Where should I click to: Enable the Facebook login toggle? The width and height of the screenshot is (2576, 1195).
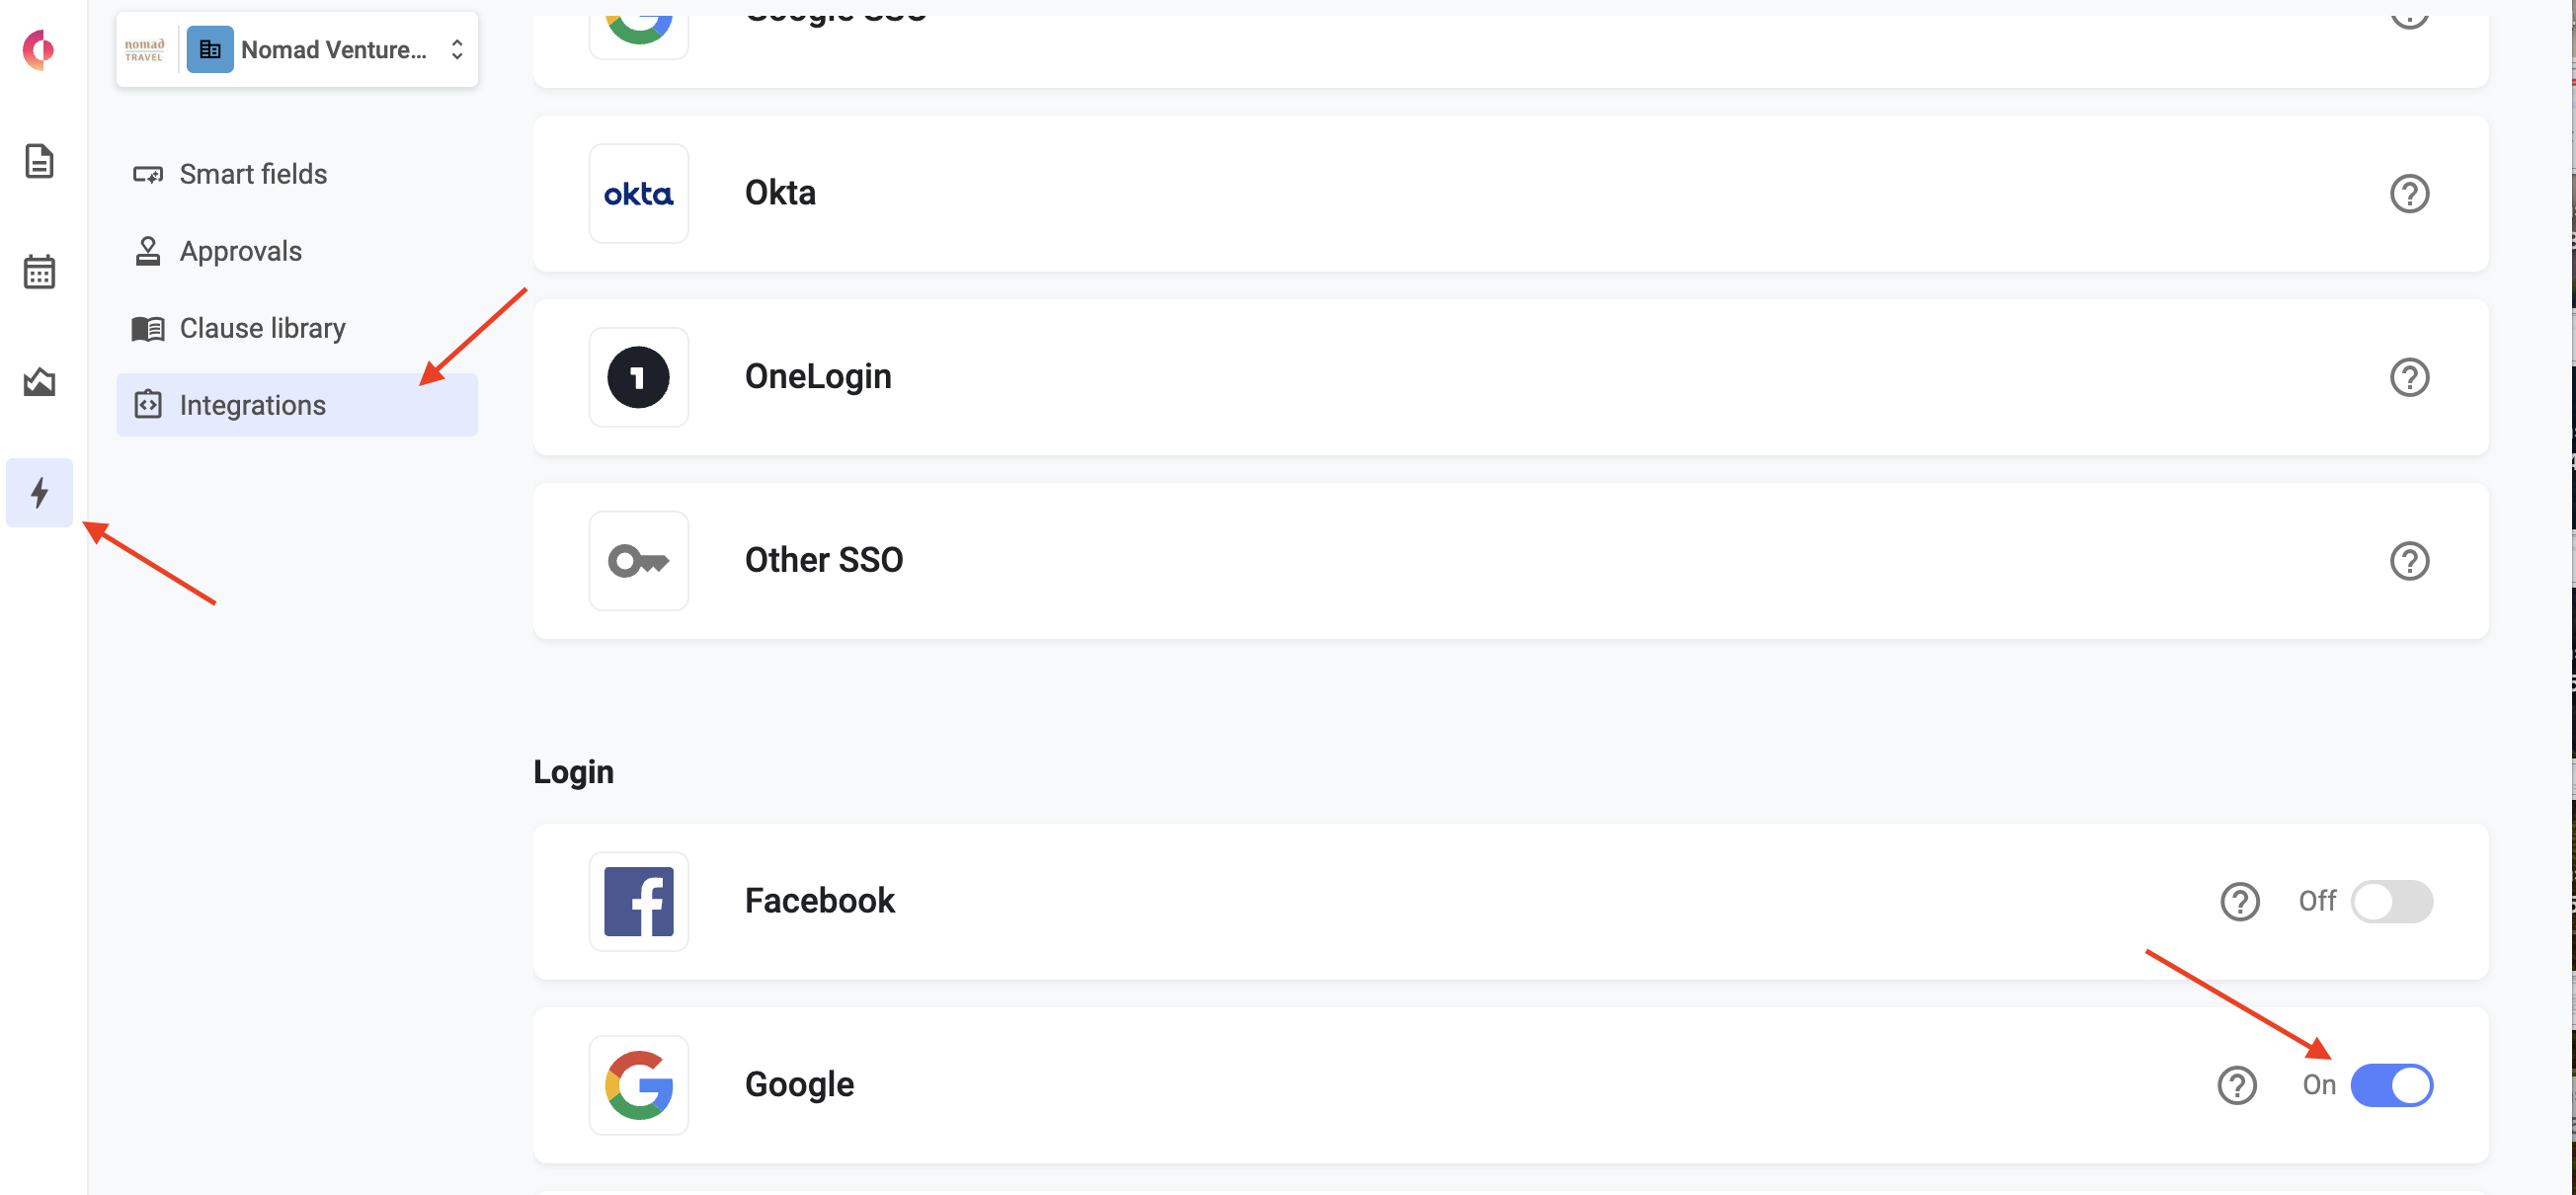2392,901
